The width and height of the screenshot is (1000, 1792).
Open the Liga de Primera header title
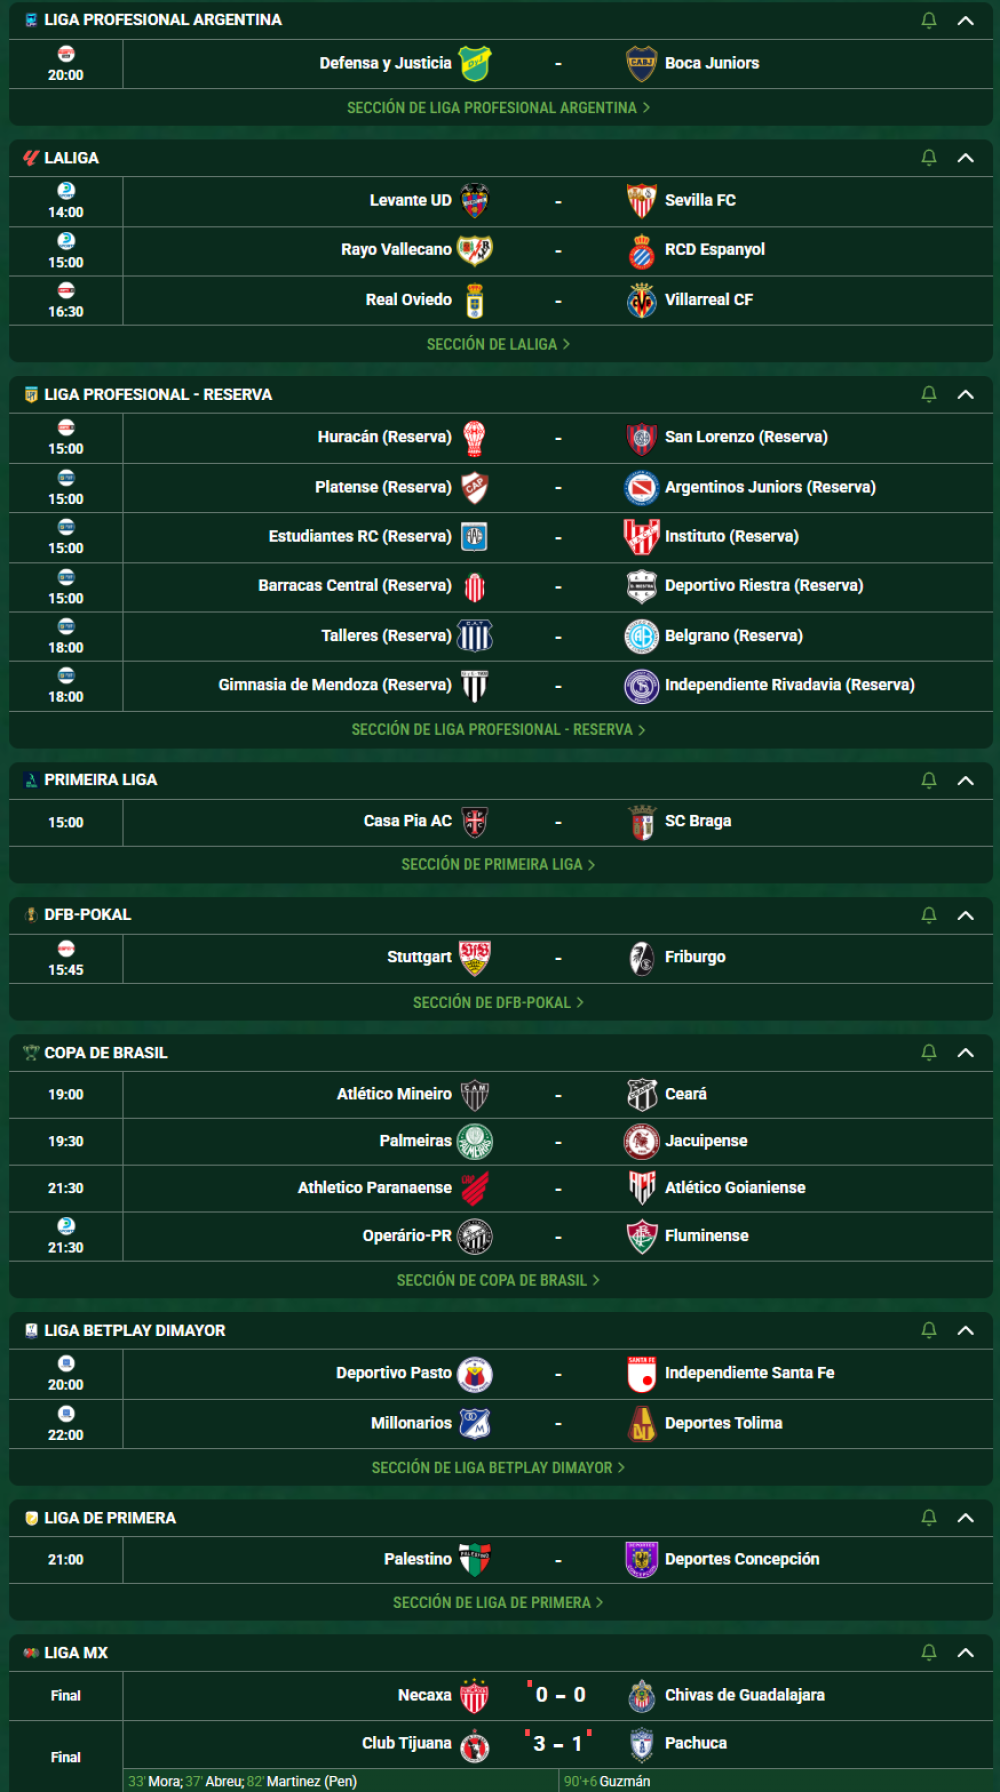(110, 1518)
